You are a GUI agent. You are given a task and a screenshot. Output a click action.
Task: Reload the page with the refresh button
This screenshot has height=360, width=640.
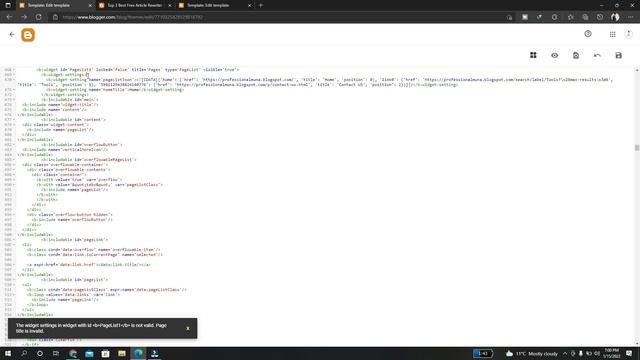(x=38, y=17)
